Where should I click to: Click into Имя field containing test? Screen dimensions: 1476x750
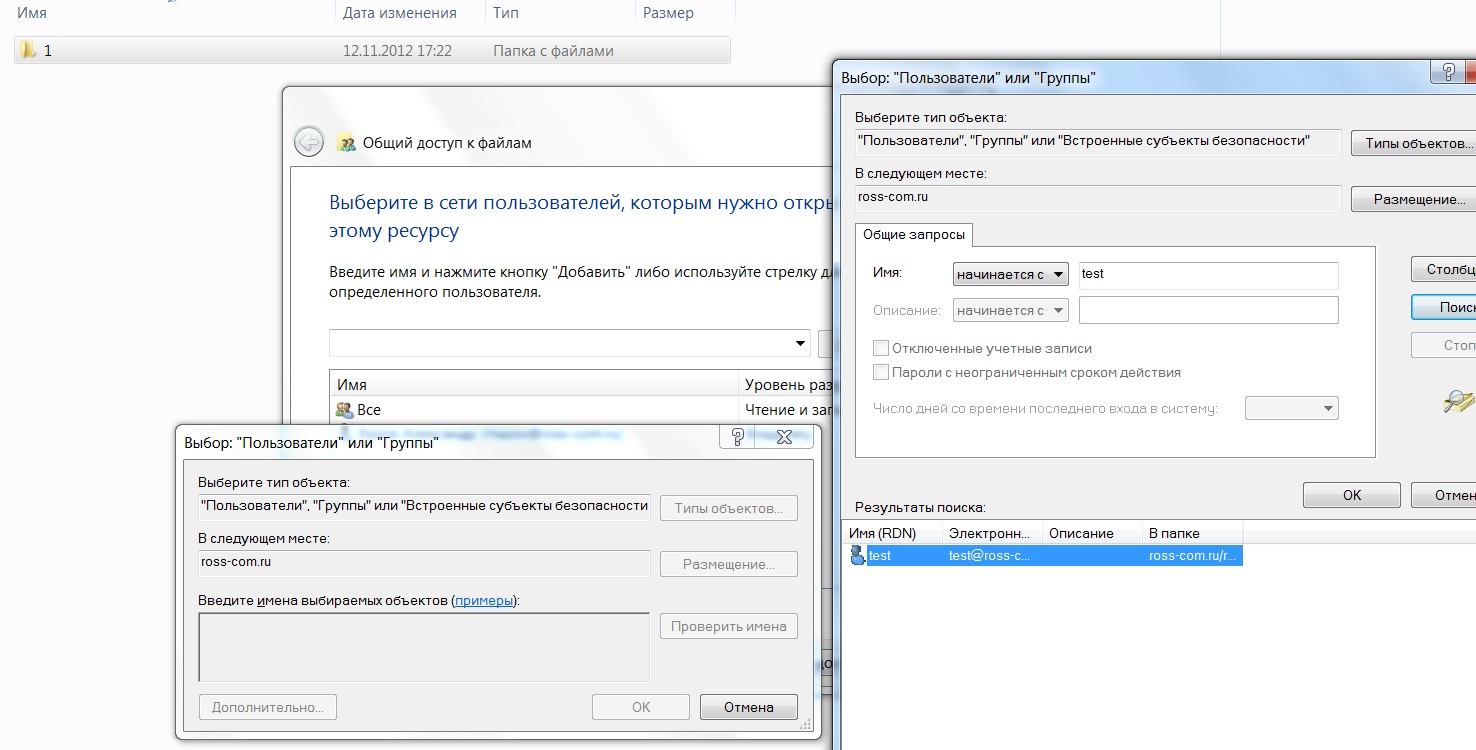1208,274
